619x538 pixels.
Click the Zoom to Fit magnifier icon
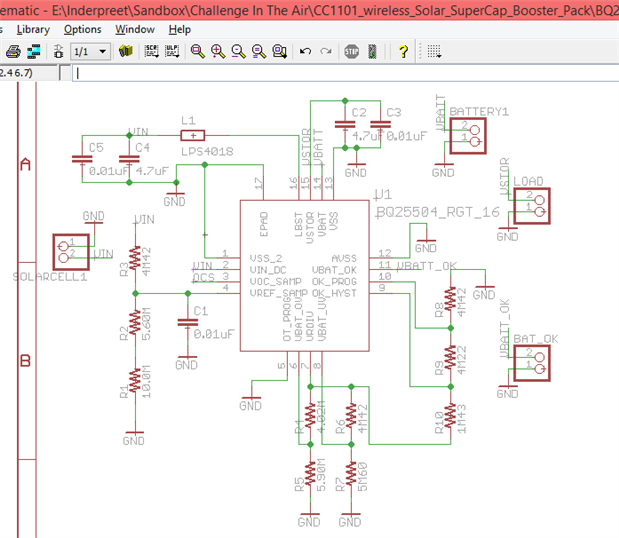point(197,50)
